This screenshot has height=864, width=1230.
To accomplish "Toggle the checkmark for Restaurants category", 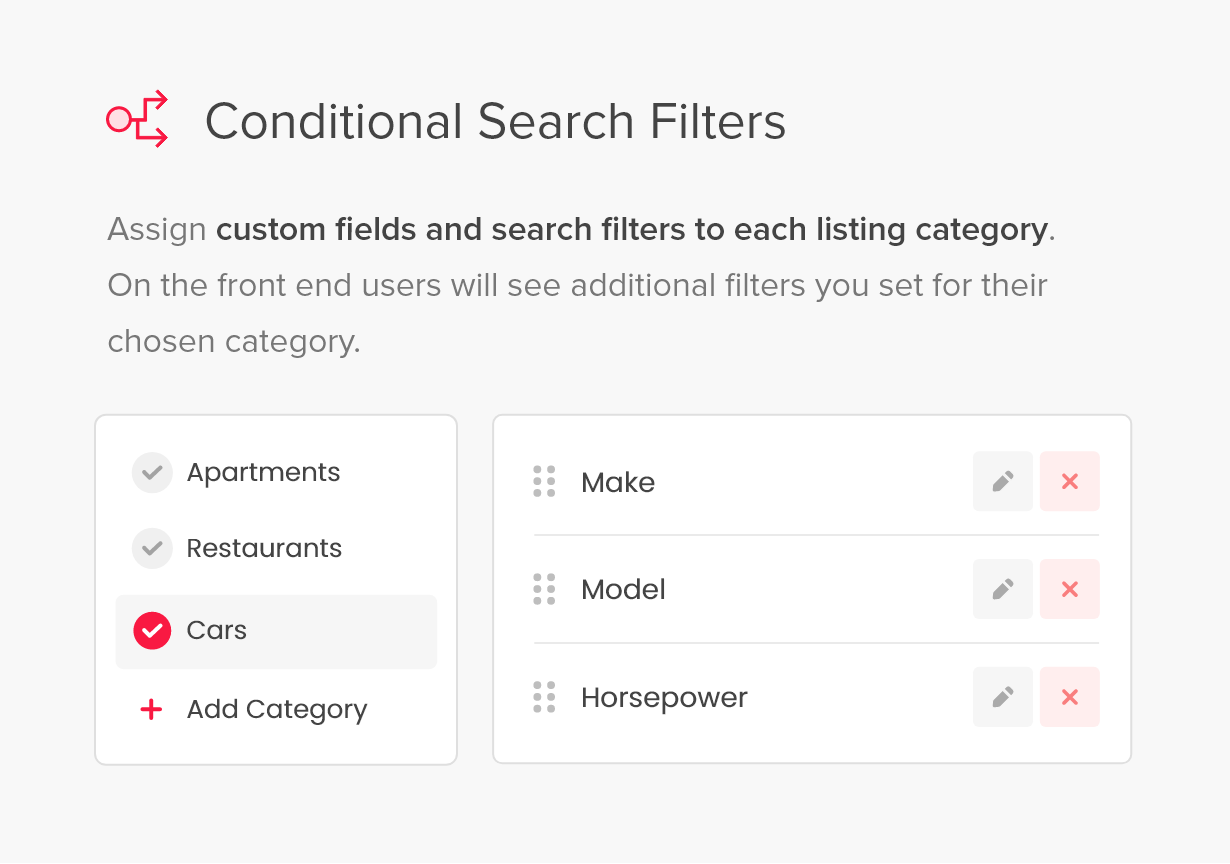I will [x=152, y=548].
